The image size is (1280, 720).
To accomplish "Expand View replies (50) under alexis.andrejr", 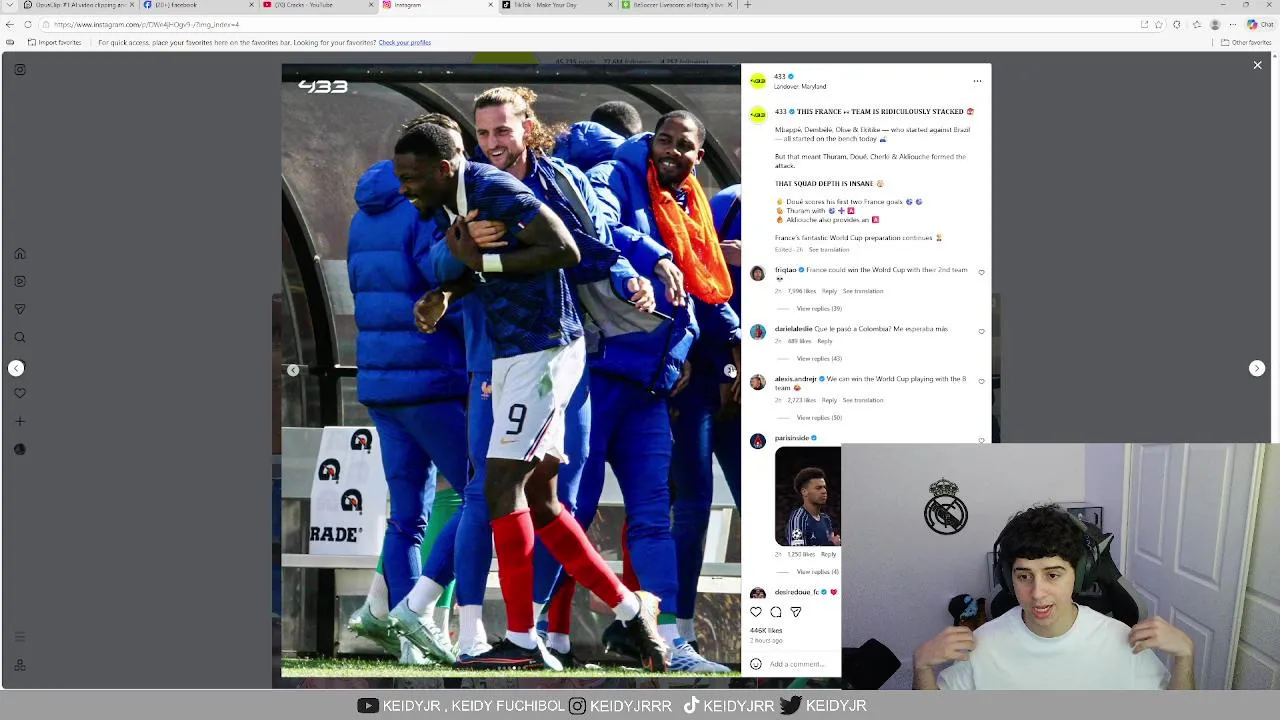I will (819, 418).
